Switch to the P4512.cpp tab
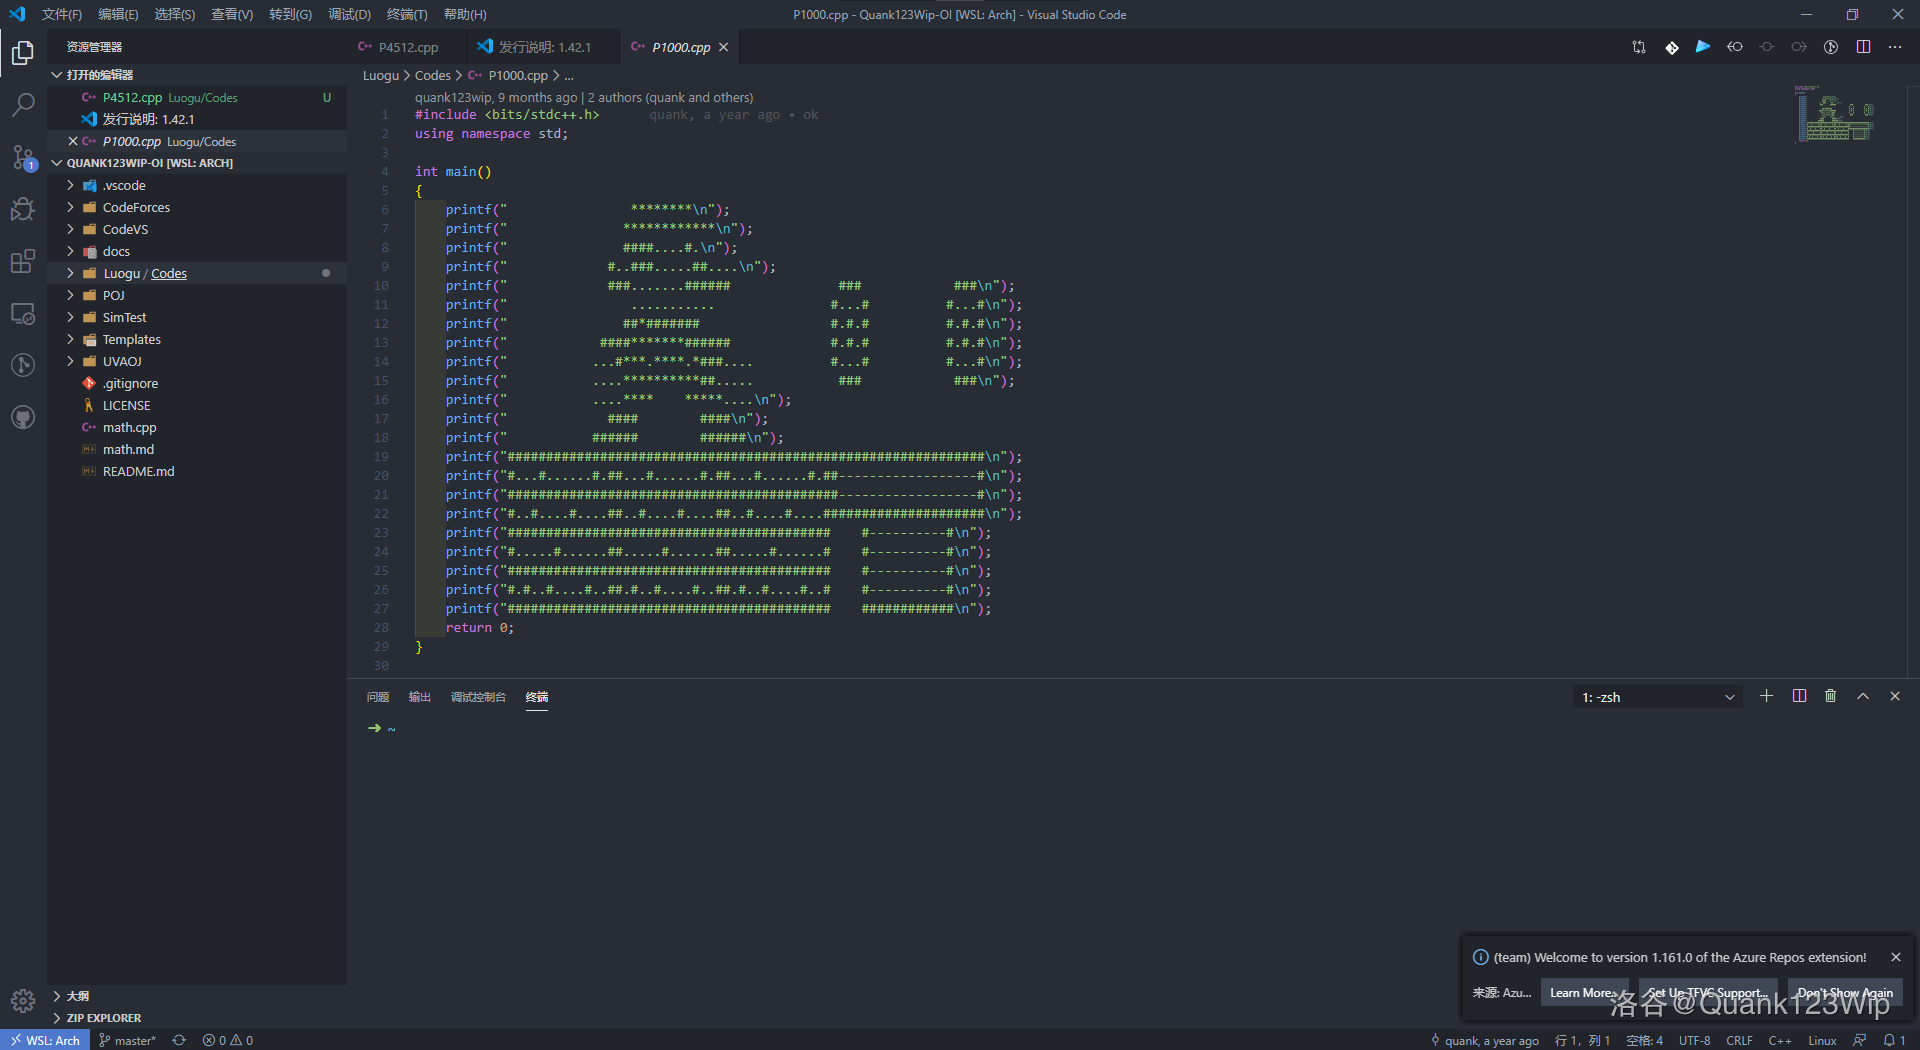Viewport: 1920px width, 1050px height. pyautogui.click(x=410, y=46)
